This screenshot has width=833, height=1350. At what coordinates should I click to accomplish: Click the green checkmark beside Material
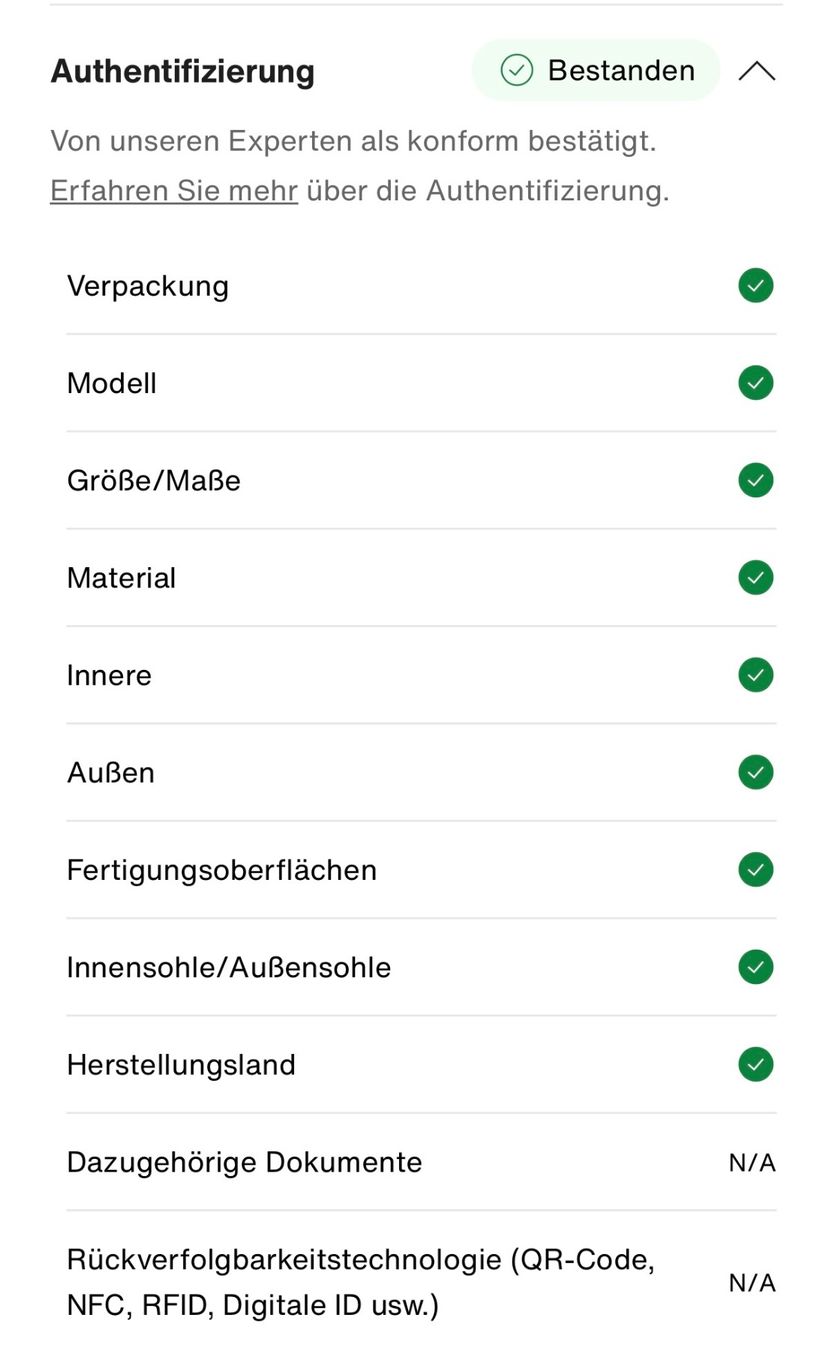point(756,578)
